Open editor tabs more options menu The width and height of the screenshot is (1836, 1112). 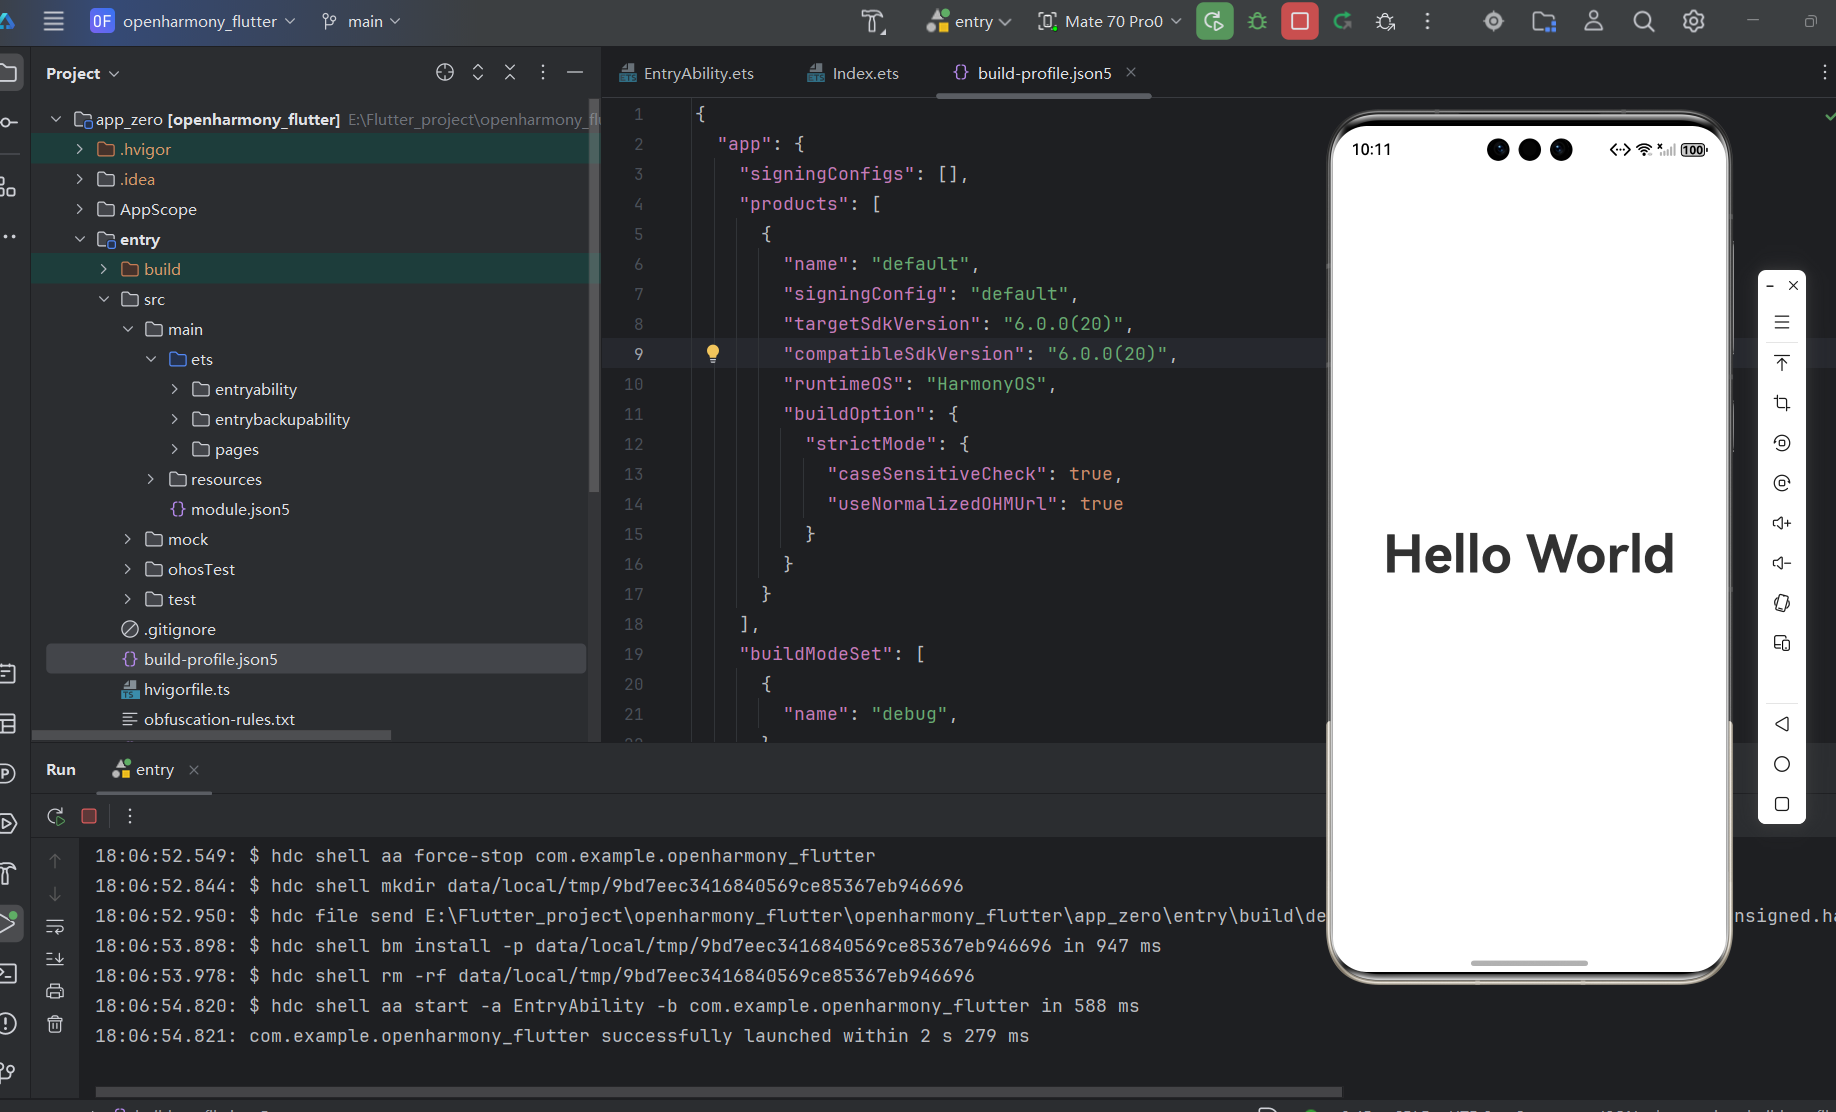coord(1823,72)
